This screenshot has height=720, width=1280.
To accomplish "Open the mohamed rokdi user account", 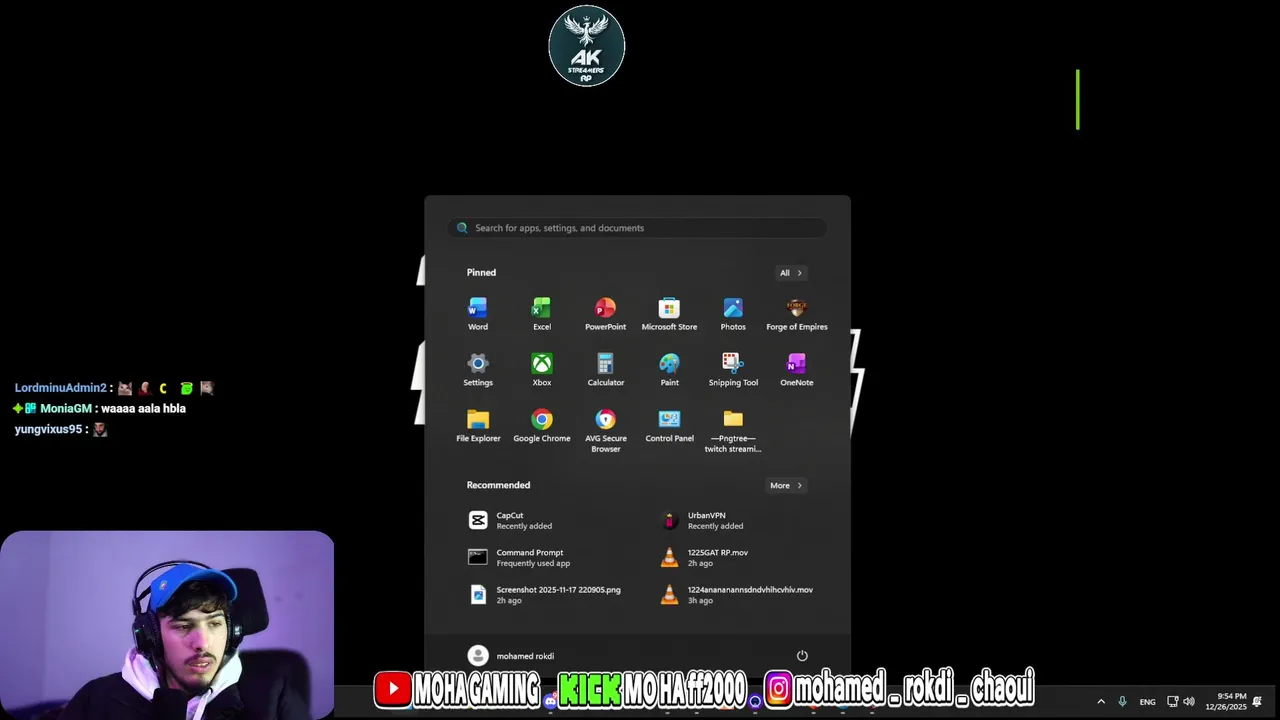I will pyautogui.click(x=511, y=656).
